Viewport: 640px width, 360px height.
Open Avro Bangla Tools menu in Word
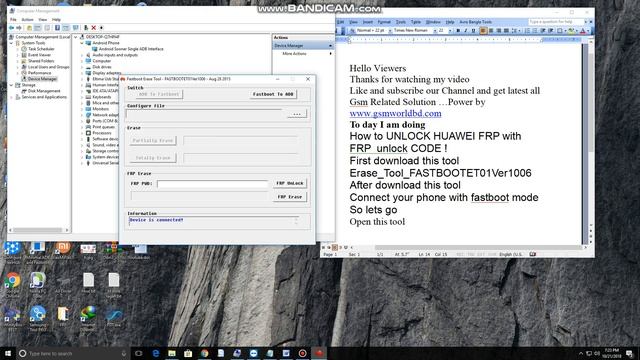pyautogui.click(x=476, y=22)
